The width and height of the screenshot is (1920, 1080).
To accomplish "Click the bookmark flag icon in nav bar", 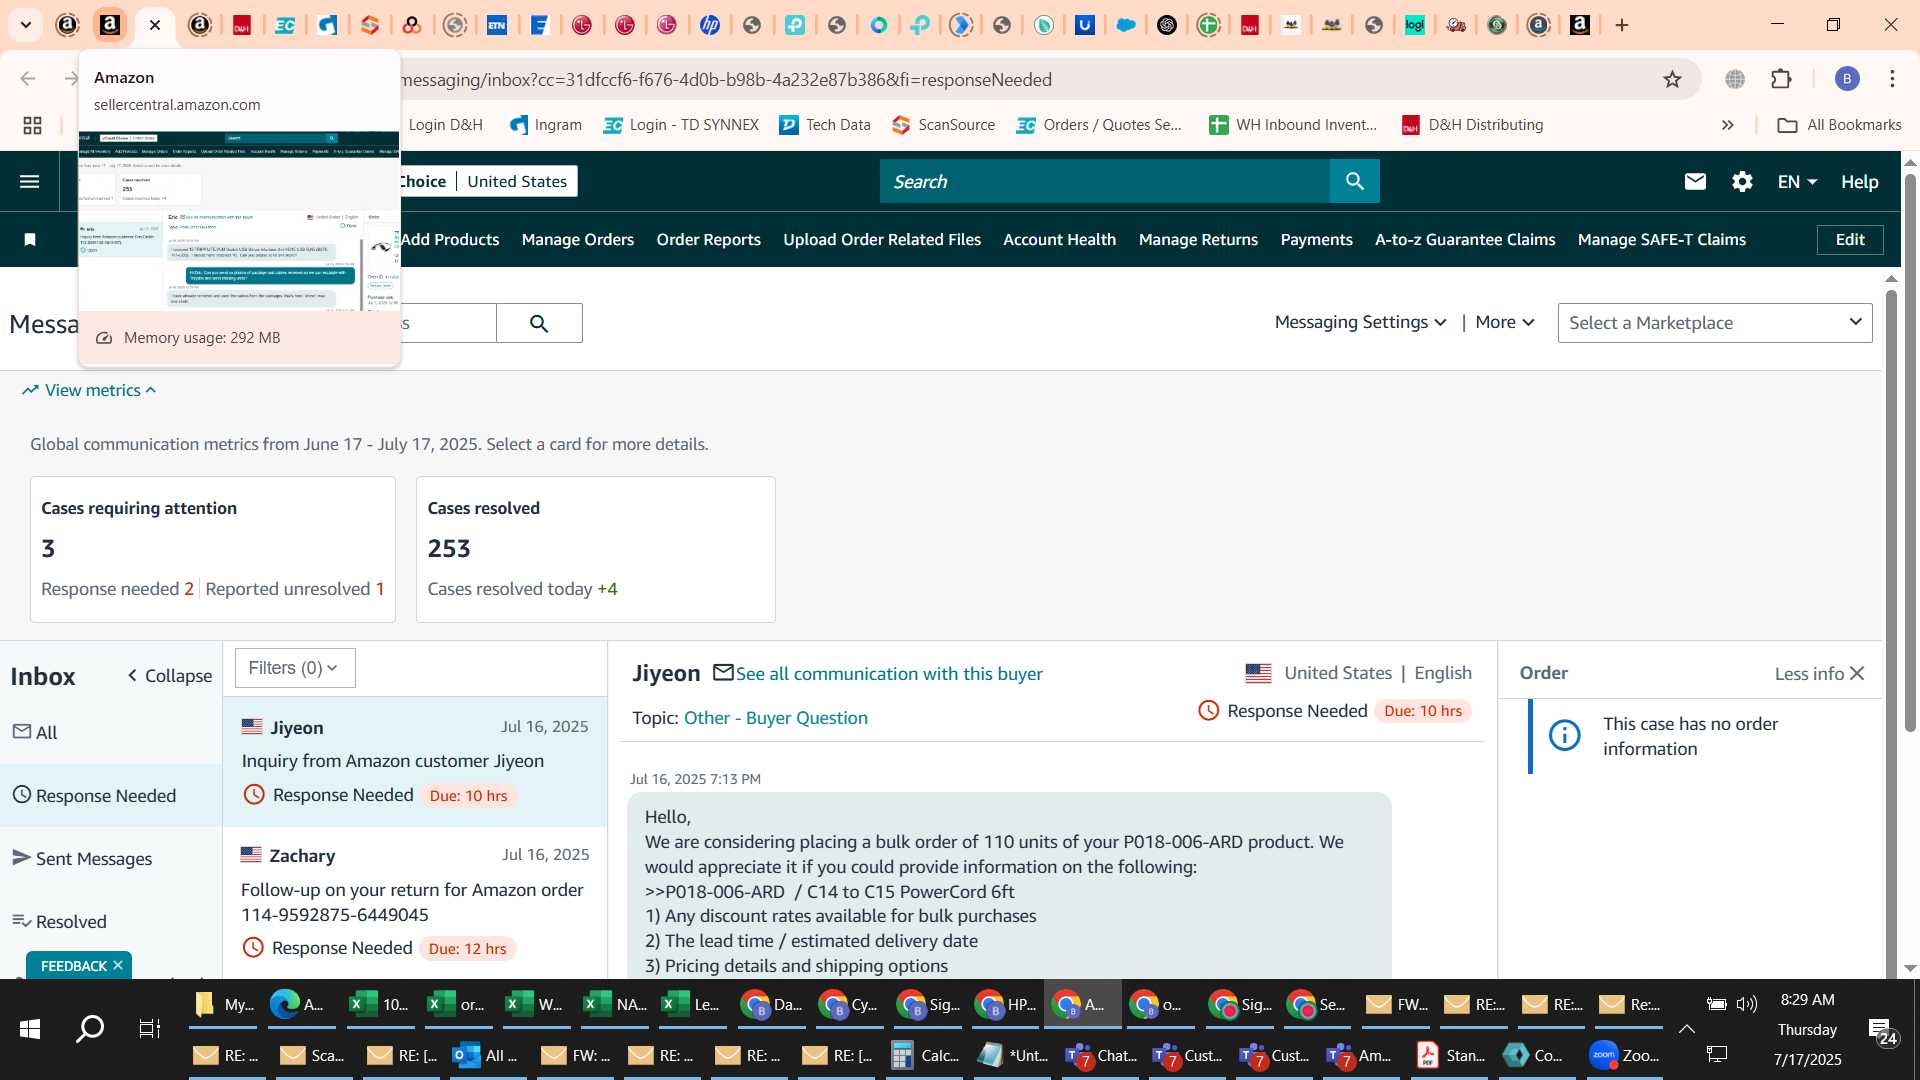I will (30, 239).
